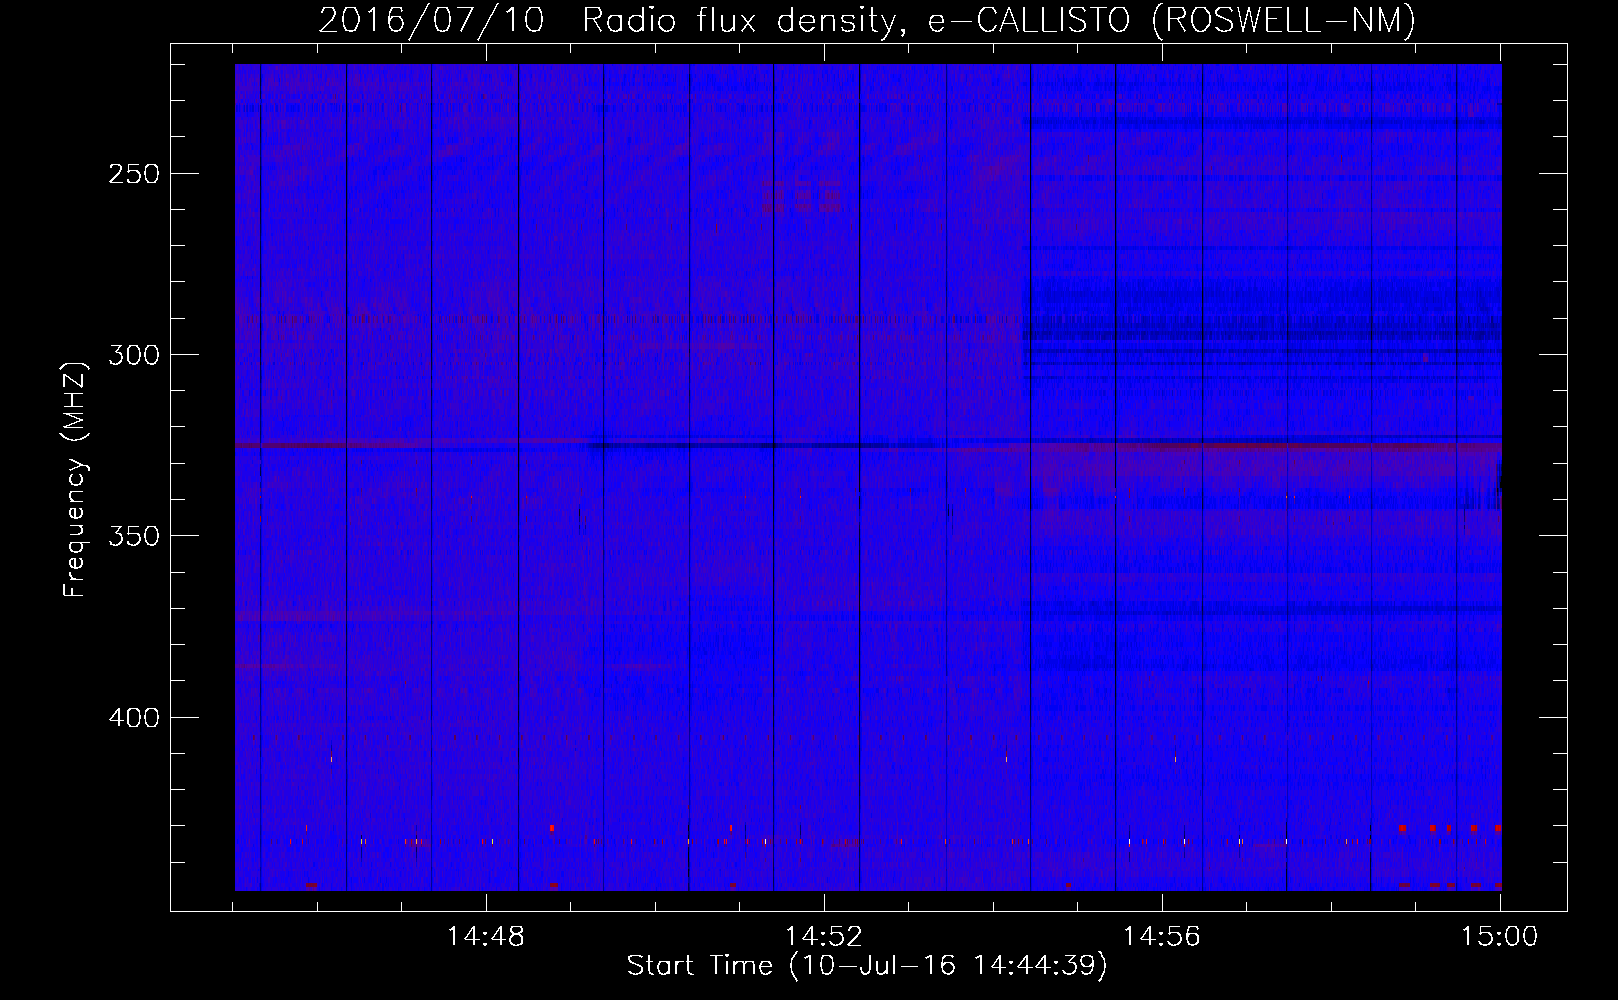The height and width of the screenshot is (1000, 1618).
Task: Click the 'Frequency (MHZ)' axis label
Action: tap(76, 479)
